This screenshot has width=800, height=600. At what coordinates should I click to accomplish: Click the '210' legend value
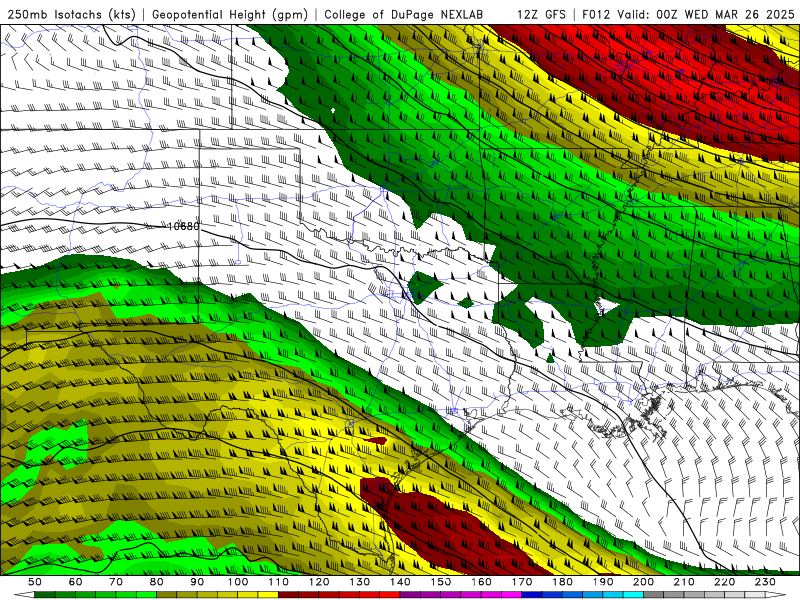coord(684,582)
